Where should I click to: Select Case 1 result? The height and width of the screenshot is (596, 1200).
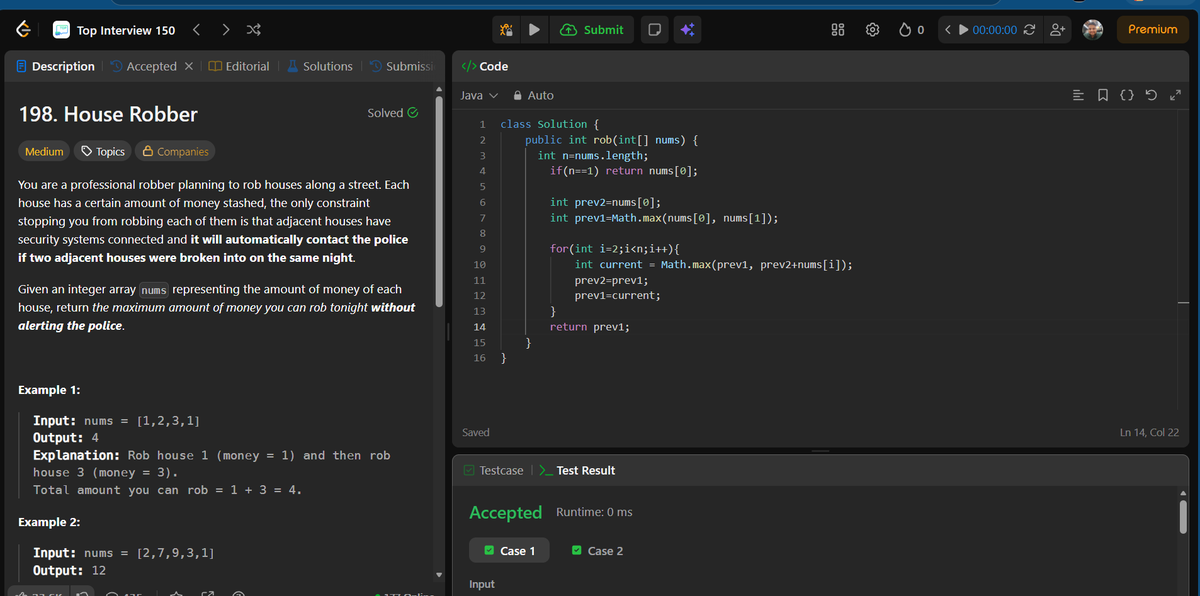pyautogui.click(x=510, y=551)
